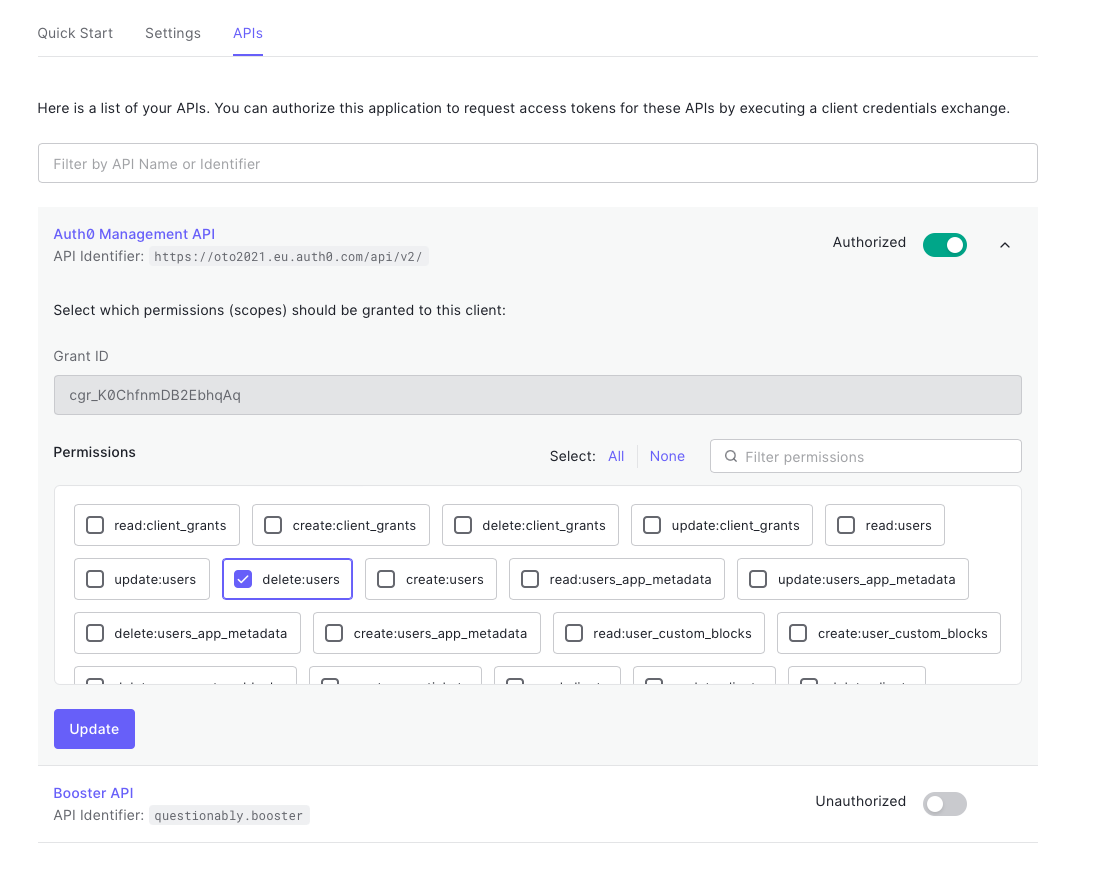Viewport: 1093px width, 869px height.
Task: Click the questionably.booster identifier text
Action: click(229, 815)
